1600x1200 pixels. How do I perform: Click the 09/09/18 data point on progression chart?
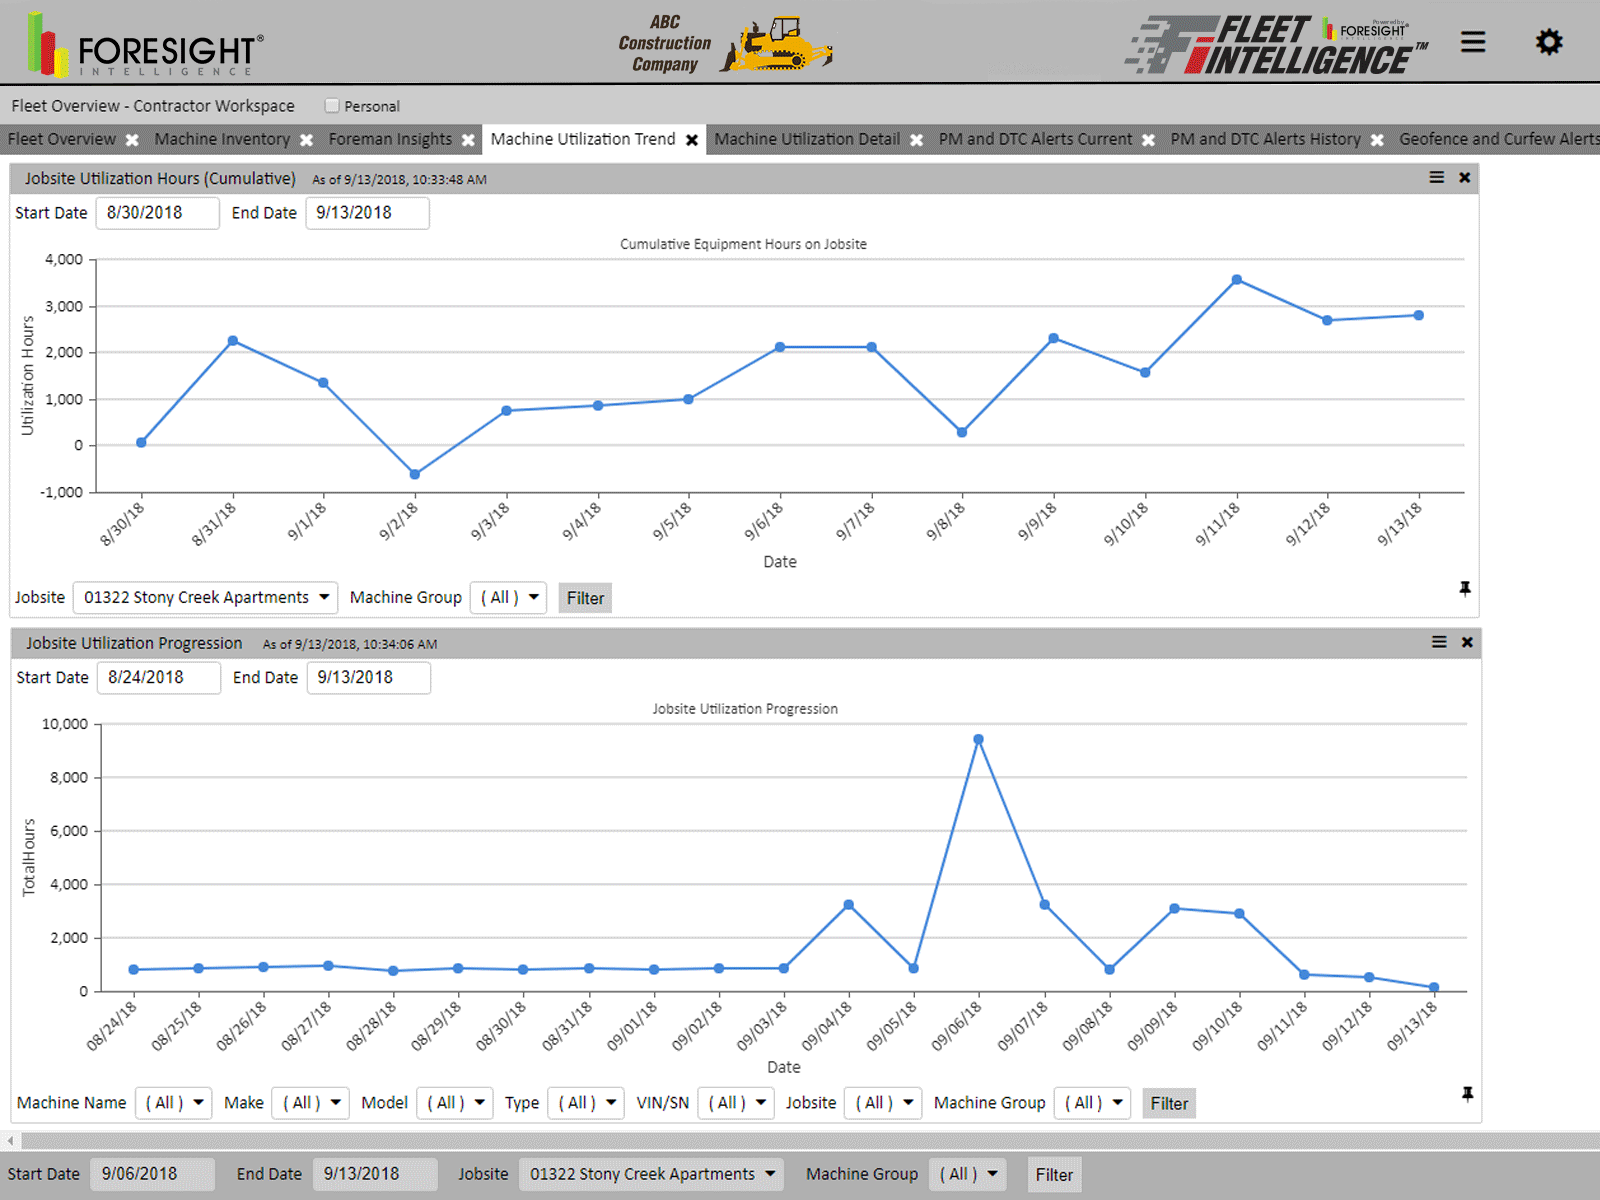1174,908
